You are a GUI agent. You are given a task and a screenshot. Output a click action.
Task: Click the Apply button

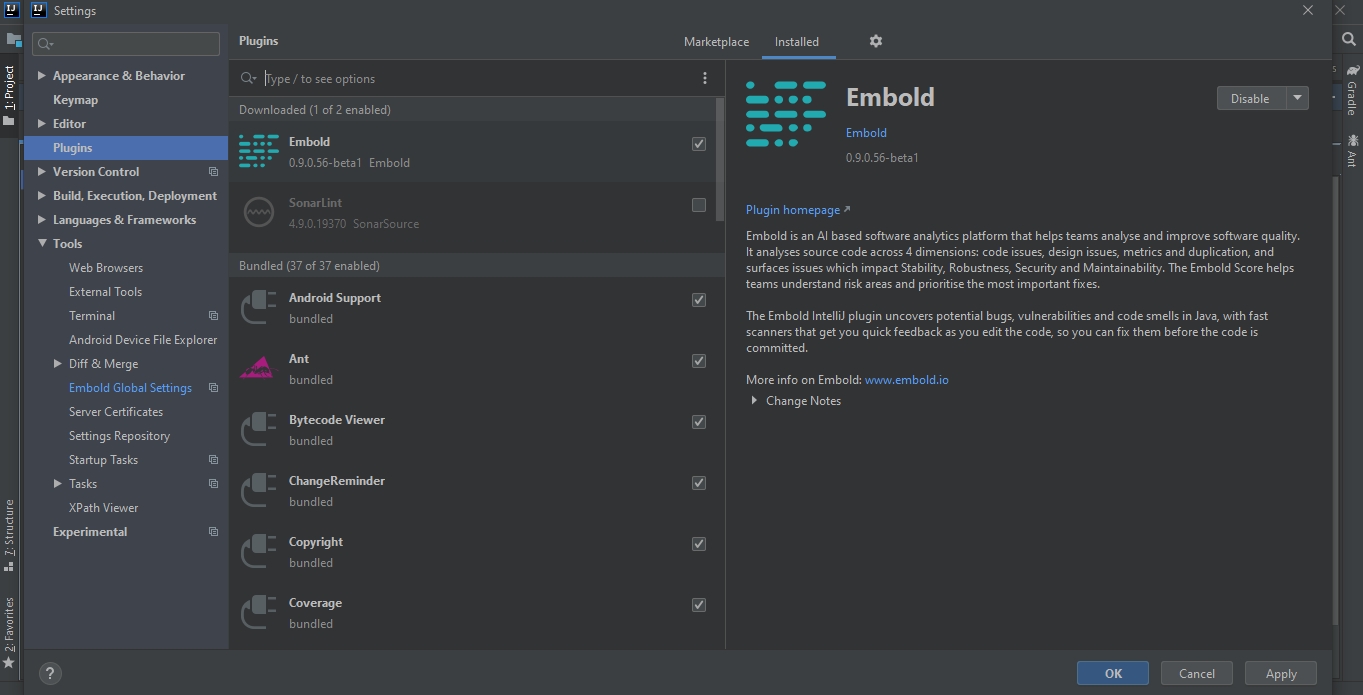1281,673
